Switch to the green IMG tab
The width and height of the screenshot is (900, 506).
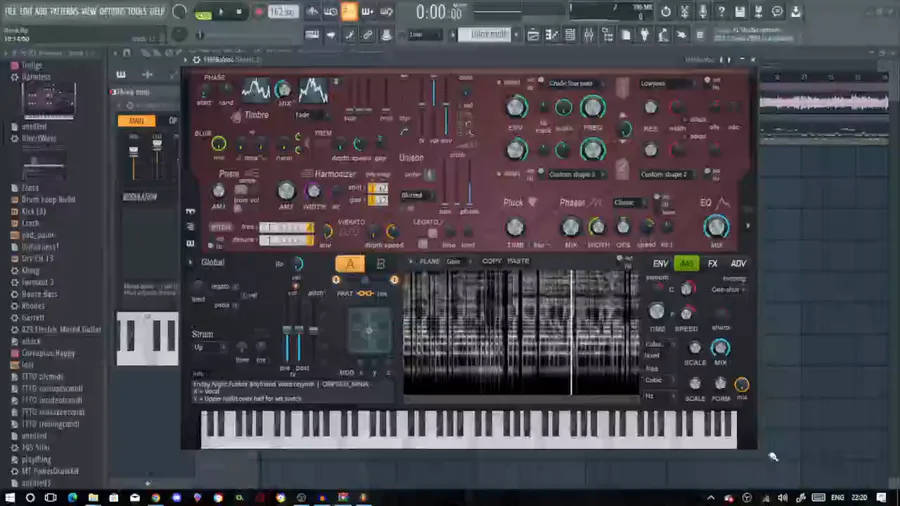click(x=686, y=263)
